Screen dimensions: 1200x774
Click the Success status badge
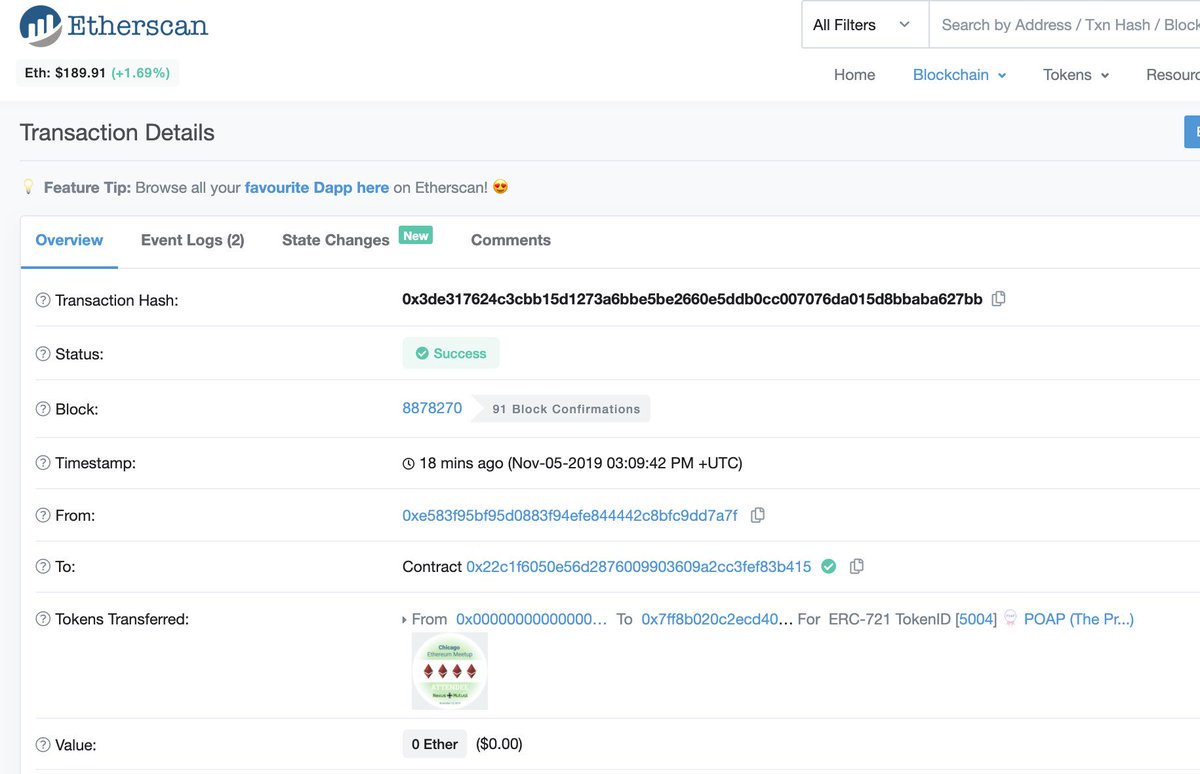tap(450, 353)
